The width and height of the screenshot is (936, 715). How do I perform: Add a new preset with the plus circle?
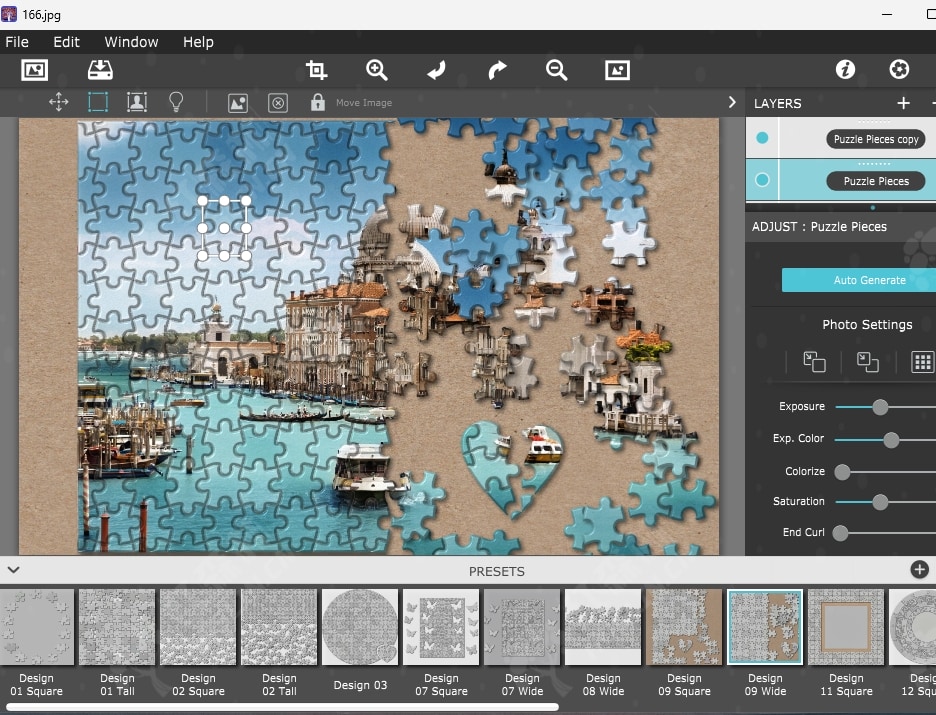pos(919,569)
